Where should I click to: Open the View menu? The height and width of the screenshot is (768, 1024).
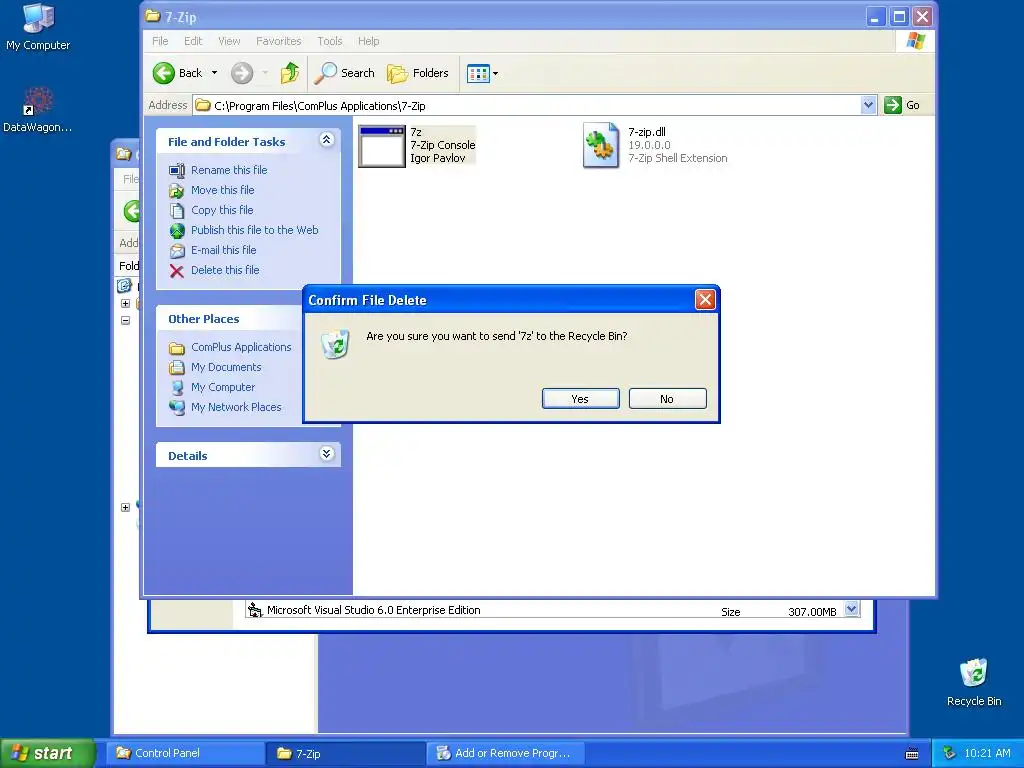pos(229,41)
